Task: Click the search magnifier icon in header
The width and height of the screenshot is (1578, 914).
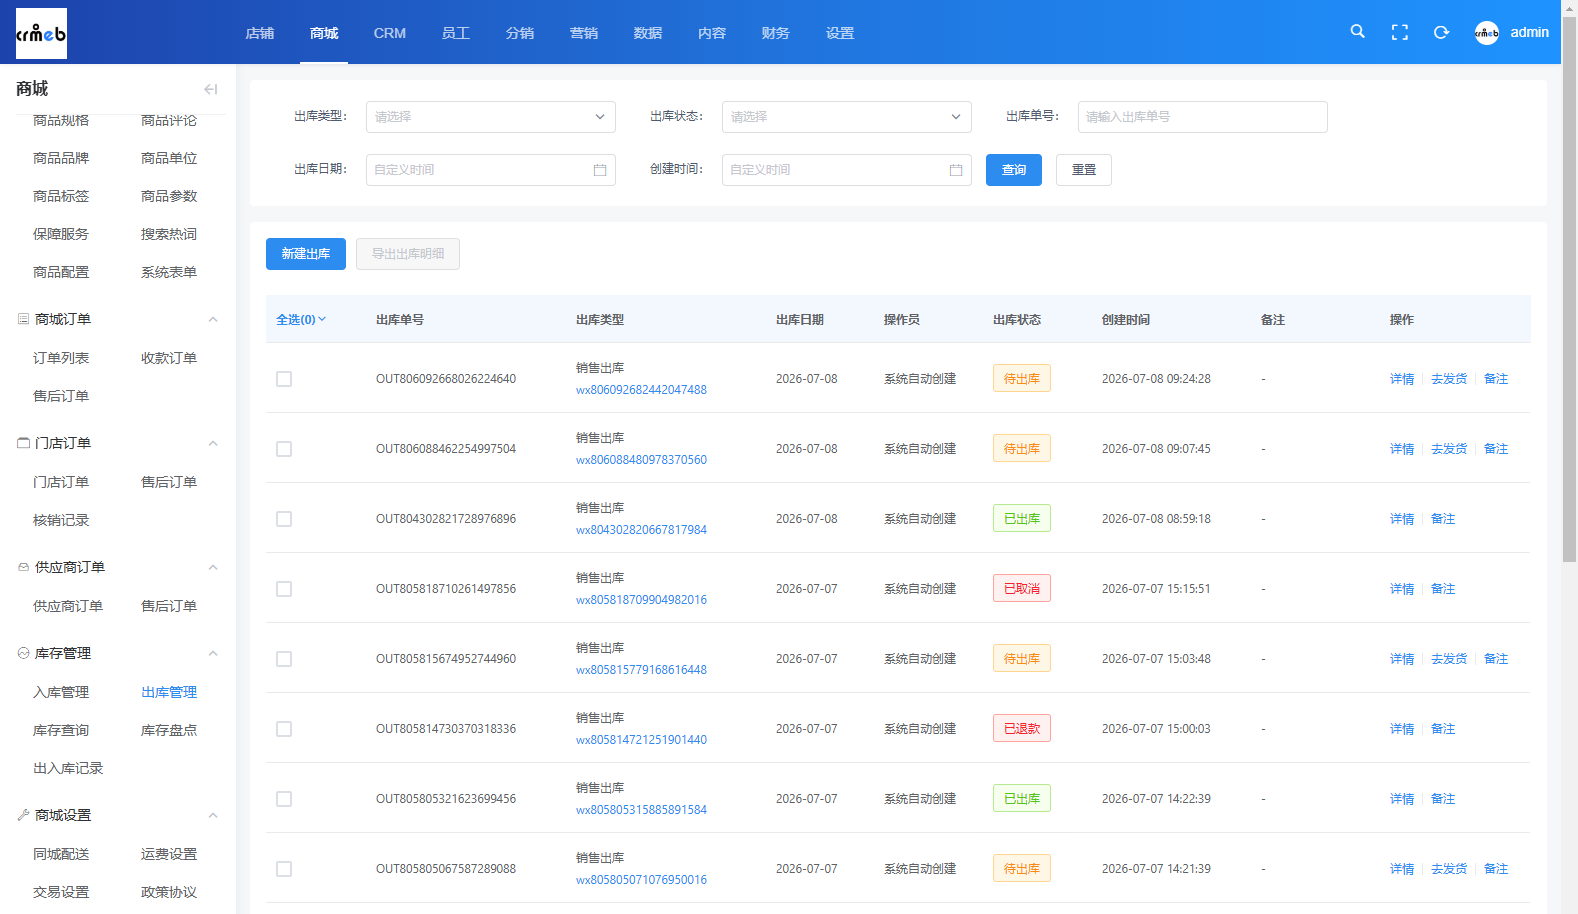Action: 1357,32
